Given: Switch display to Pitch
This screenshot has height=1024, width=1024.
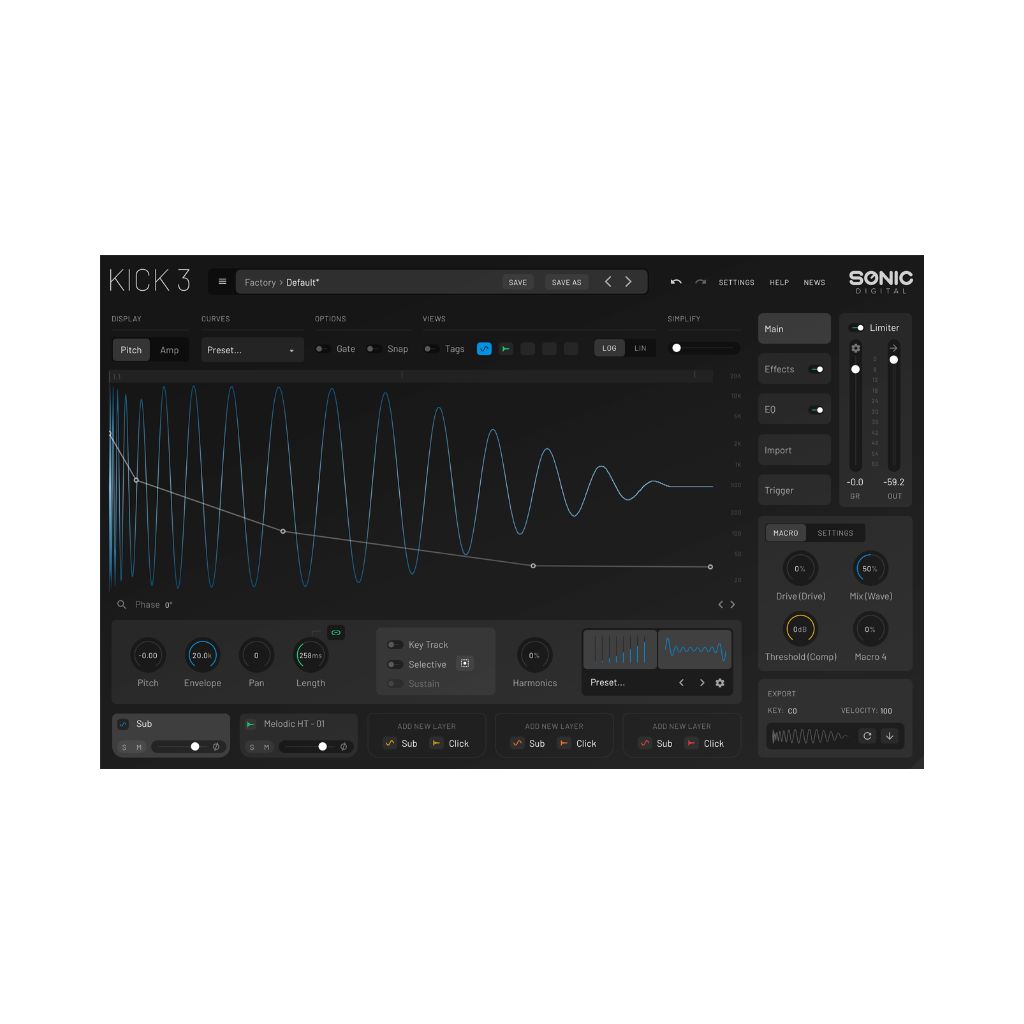Looking at the screenshot, I should tap(131, 350).
